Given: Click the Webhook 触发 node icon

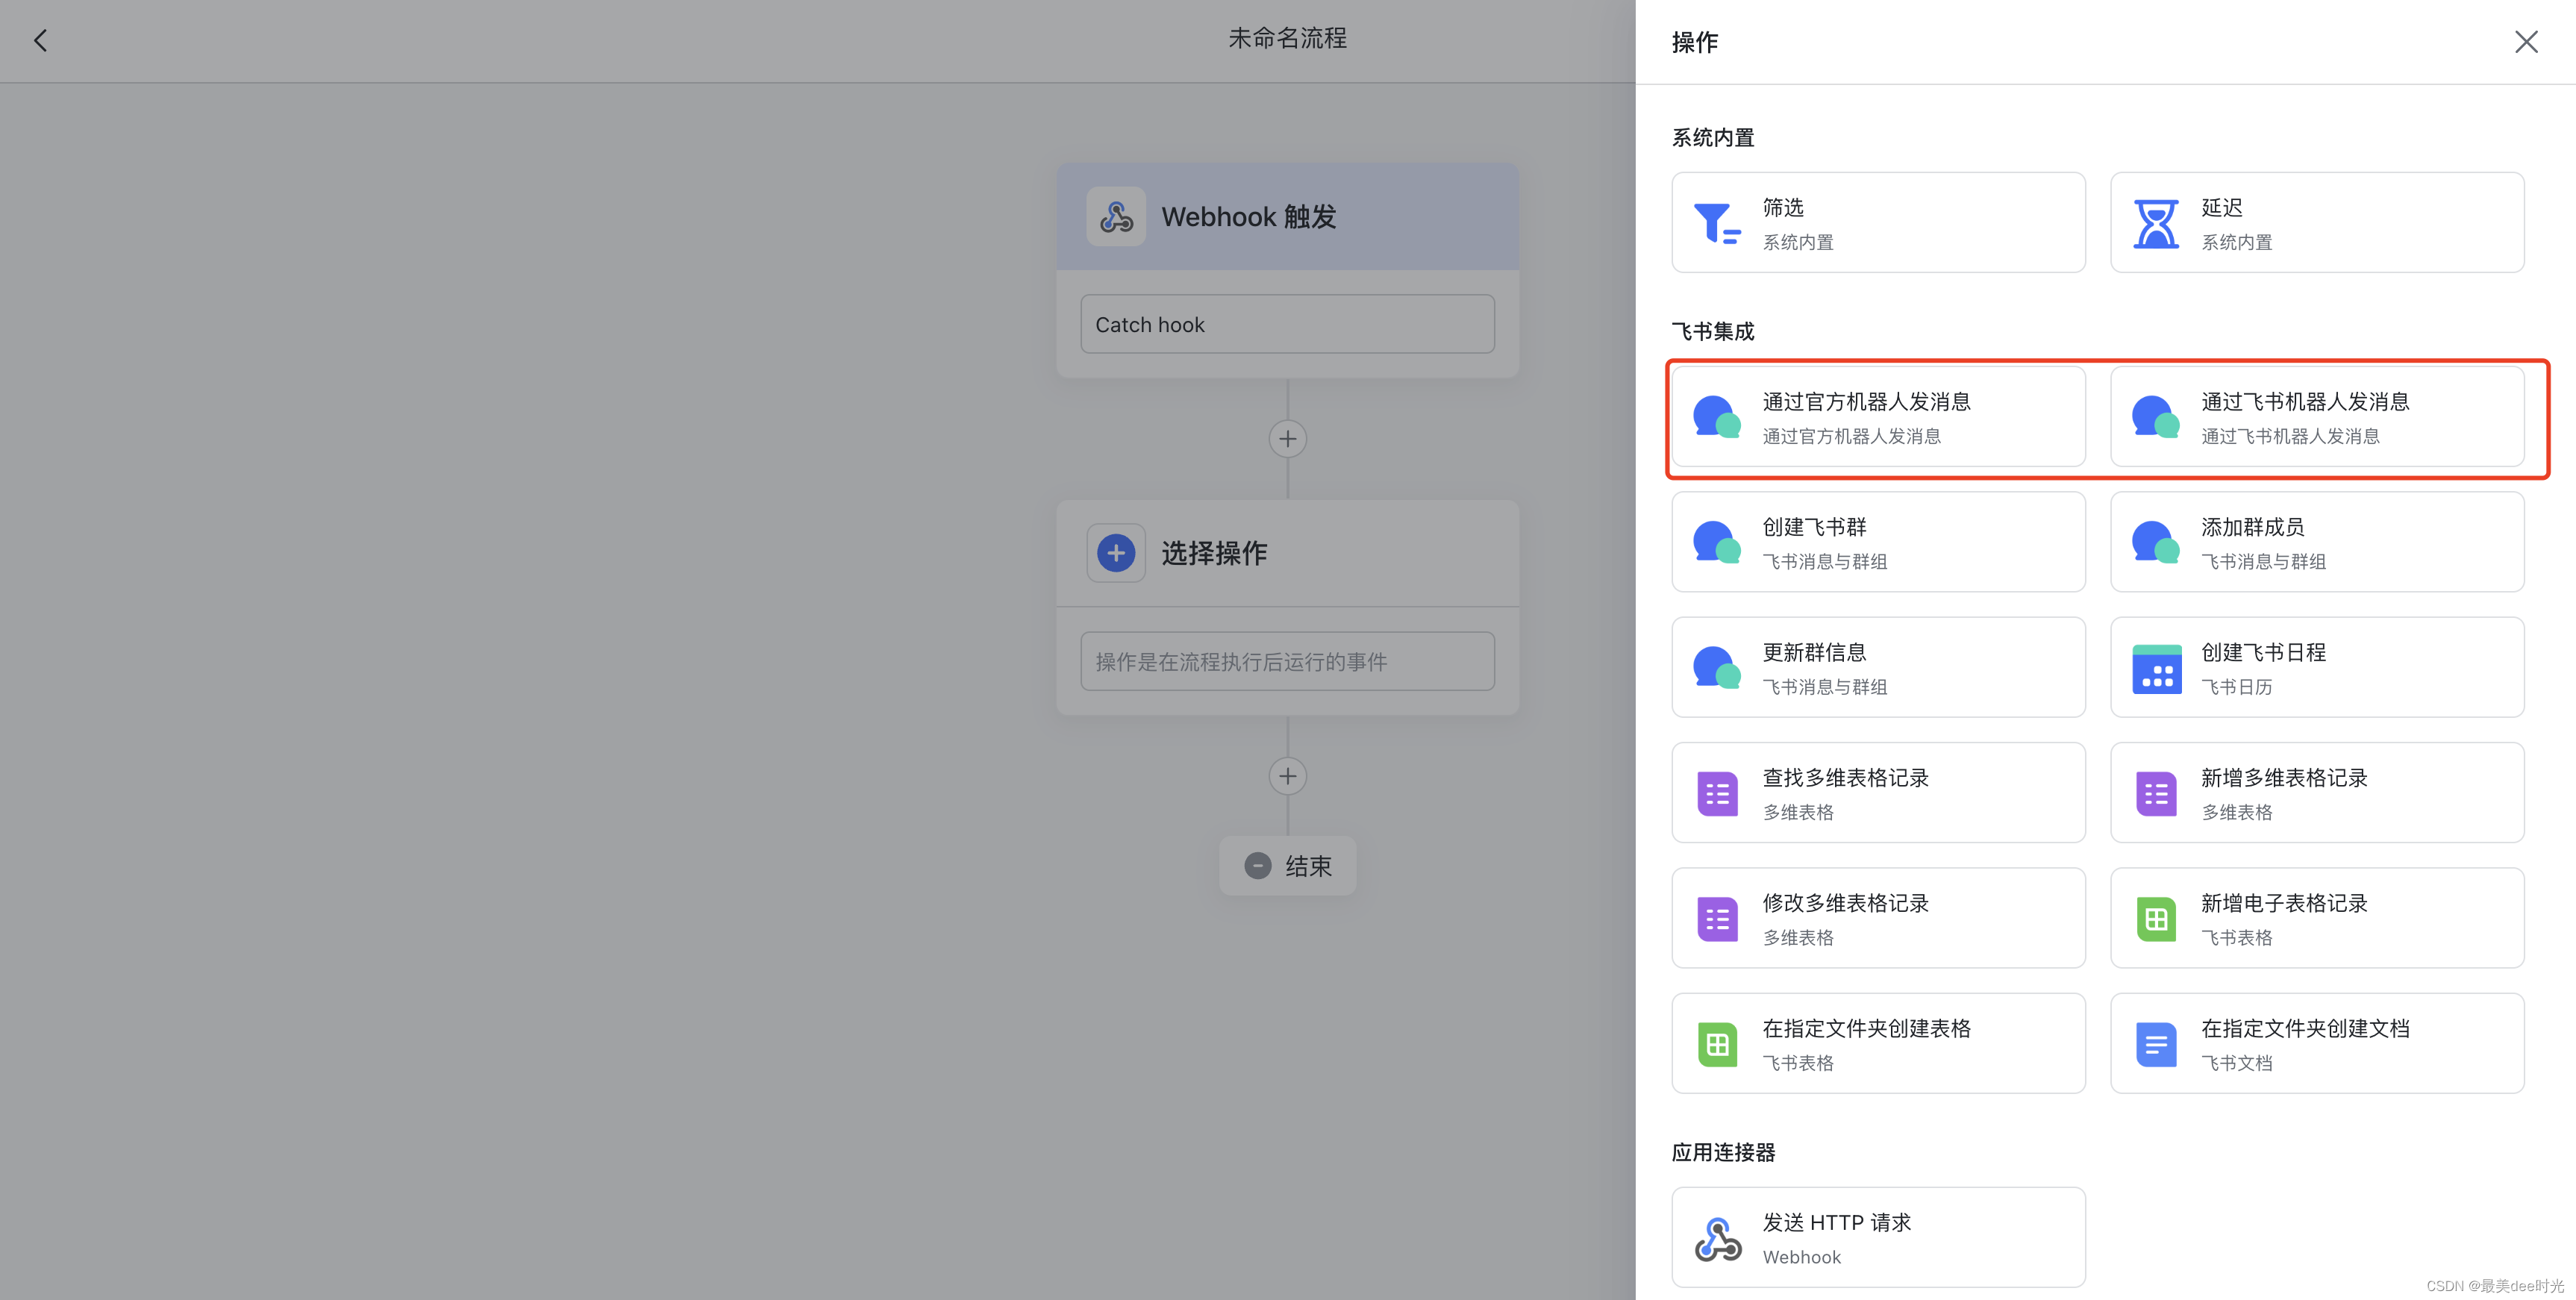Looking at the screenshot, I should [1116, 216].
